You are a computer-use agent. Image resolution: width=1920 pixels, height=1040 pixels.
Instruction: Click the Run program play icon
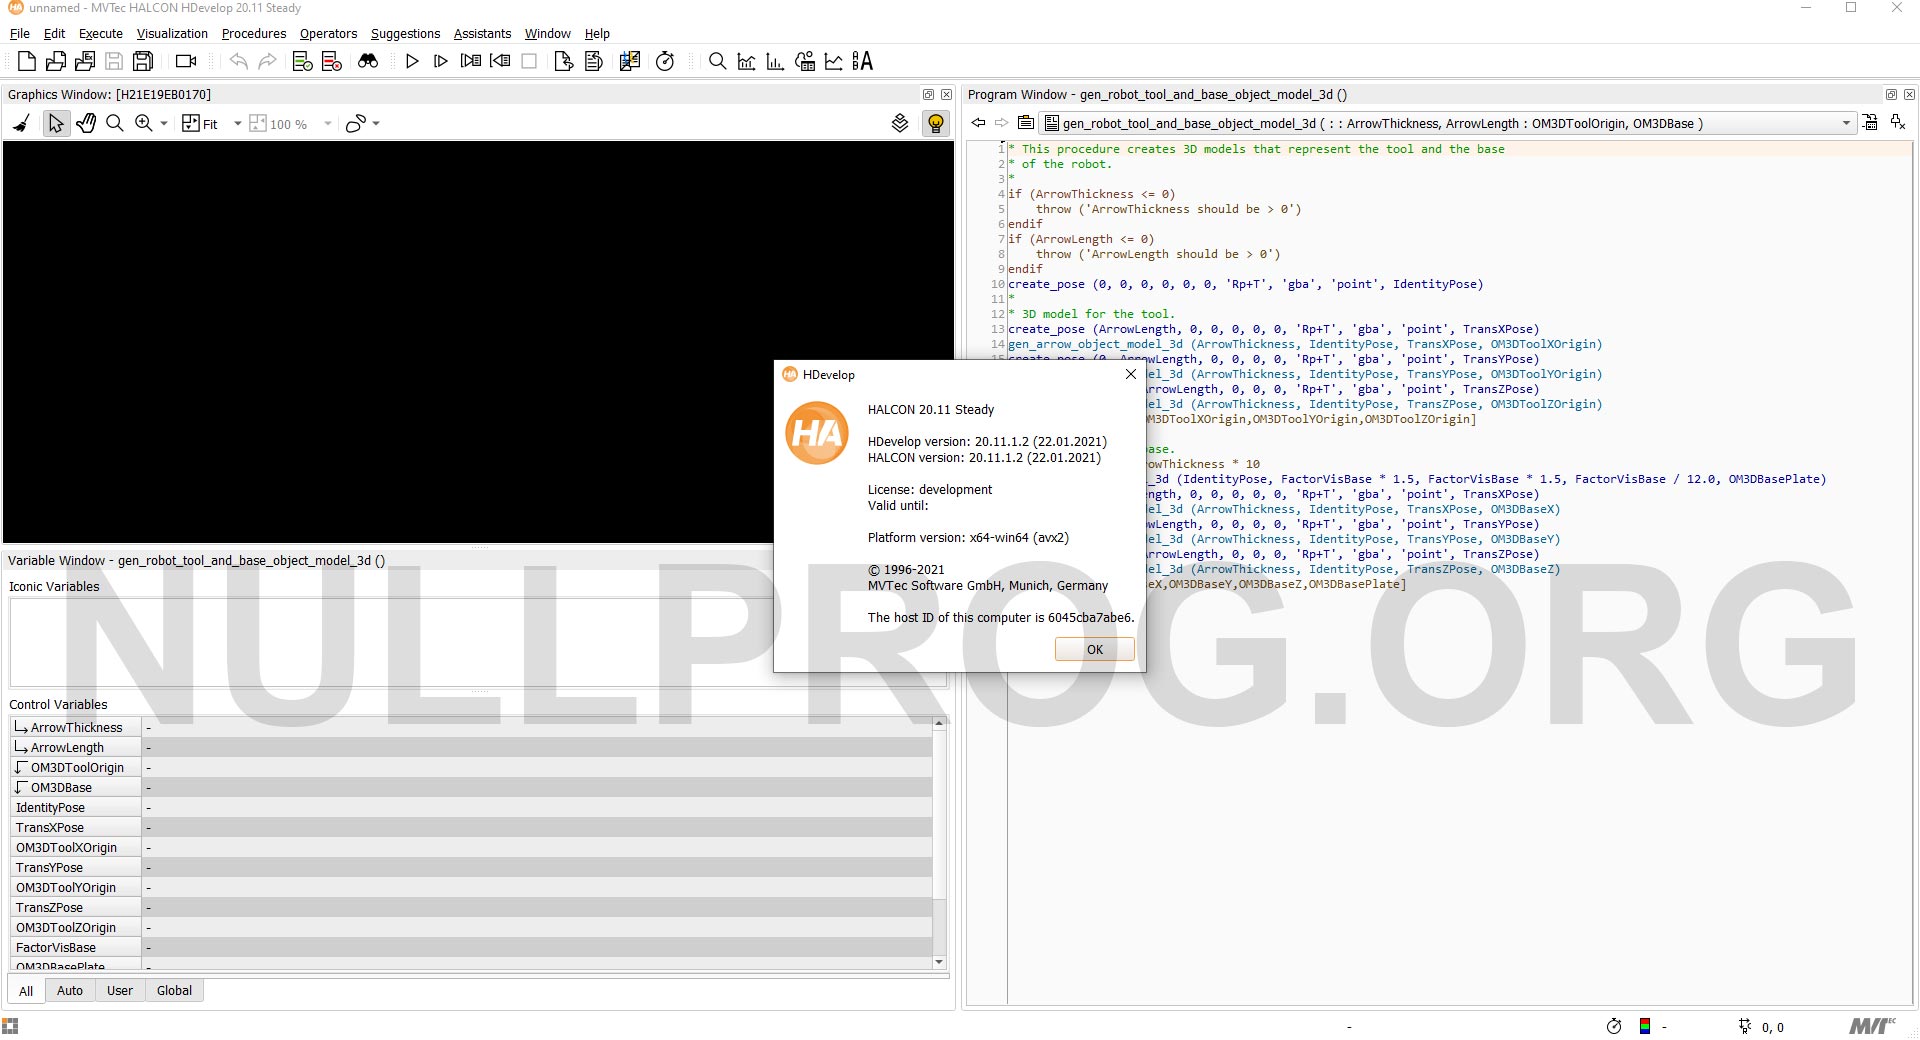pos(412,62)
